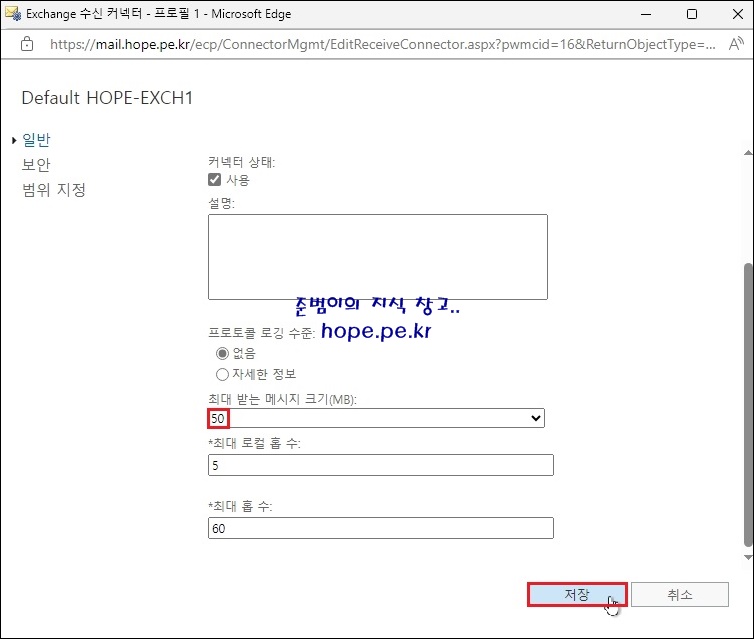The height and width of the screenshot is (639, 754).
Task: Click the scrollbar up arrow
Action: [x=748, y=153]
